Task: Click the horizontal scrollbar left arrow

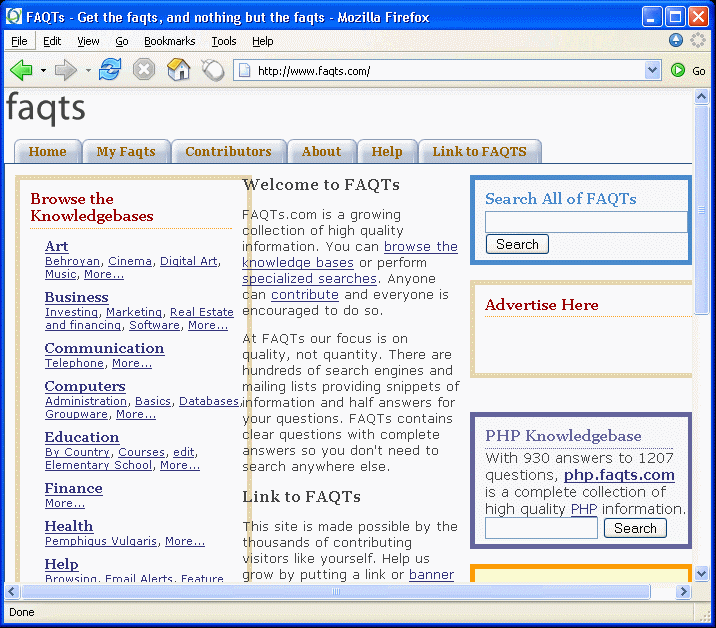Action: (12, 591)
